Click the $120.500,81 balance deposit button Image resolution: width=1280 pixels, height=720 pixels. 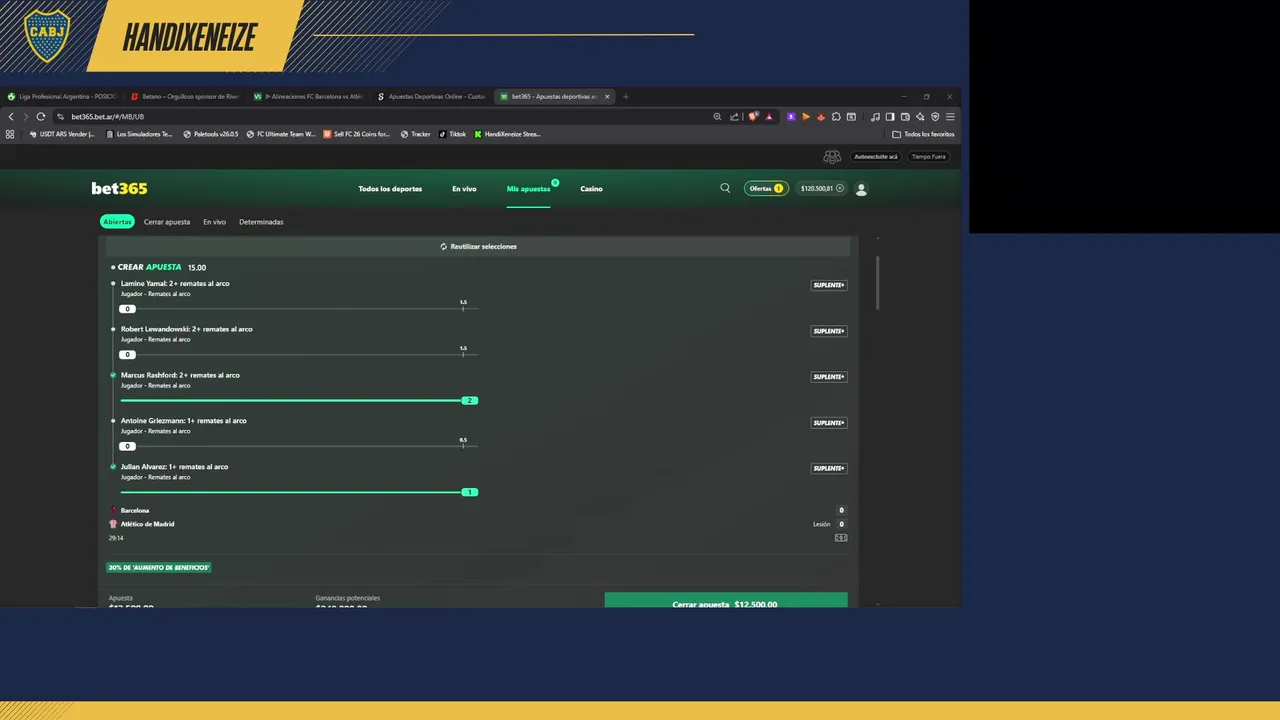pyautogui.click(x=822, y=188)
